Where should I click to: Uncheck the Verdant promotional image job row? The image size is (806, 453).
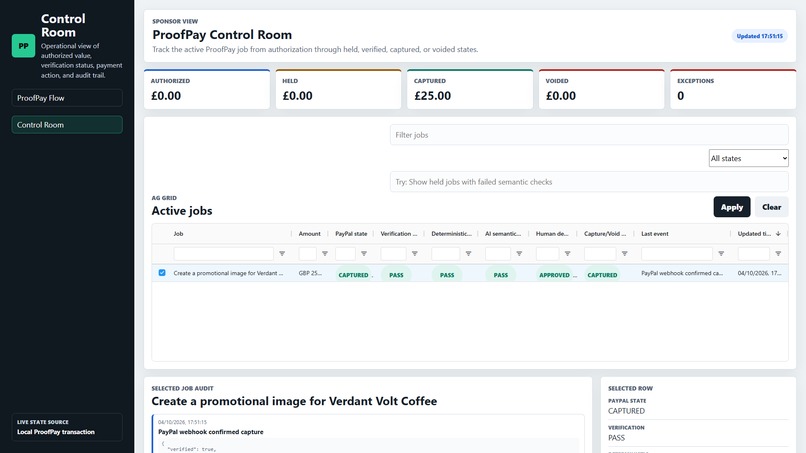pyautogui.click(x=162, y=273)
